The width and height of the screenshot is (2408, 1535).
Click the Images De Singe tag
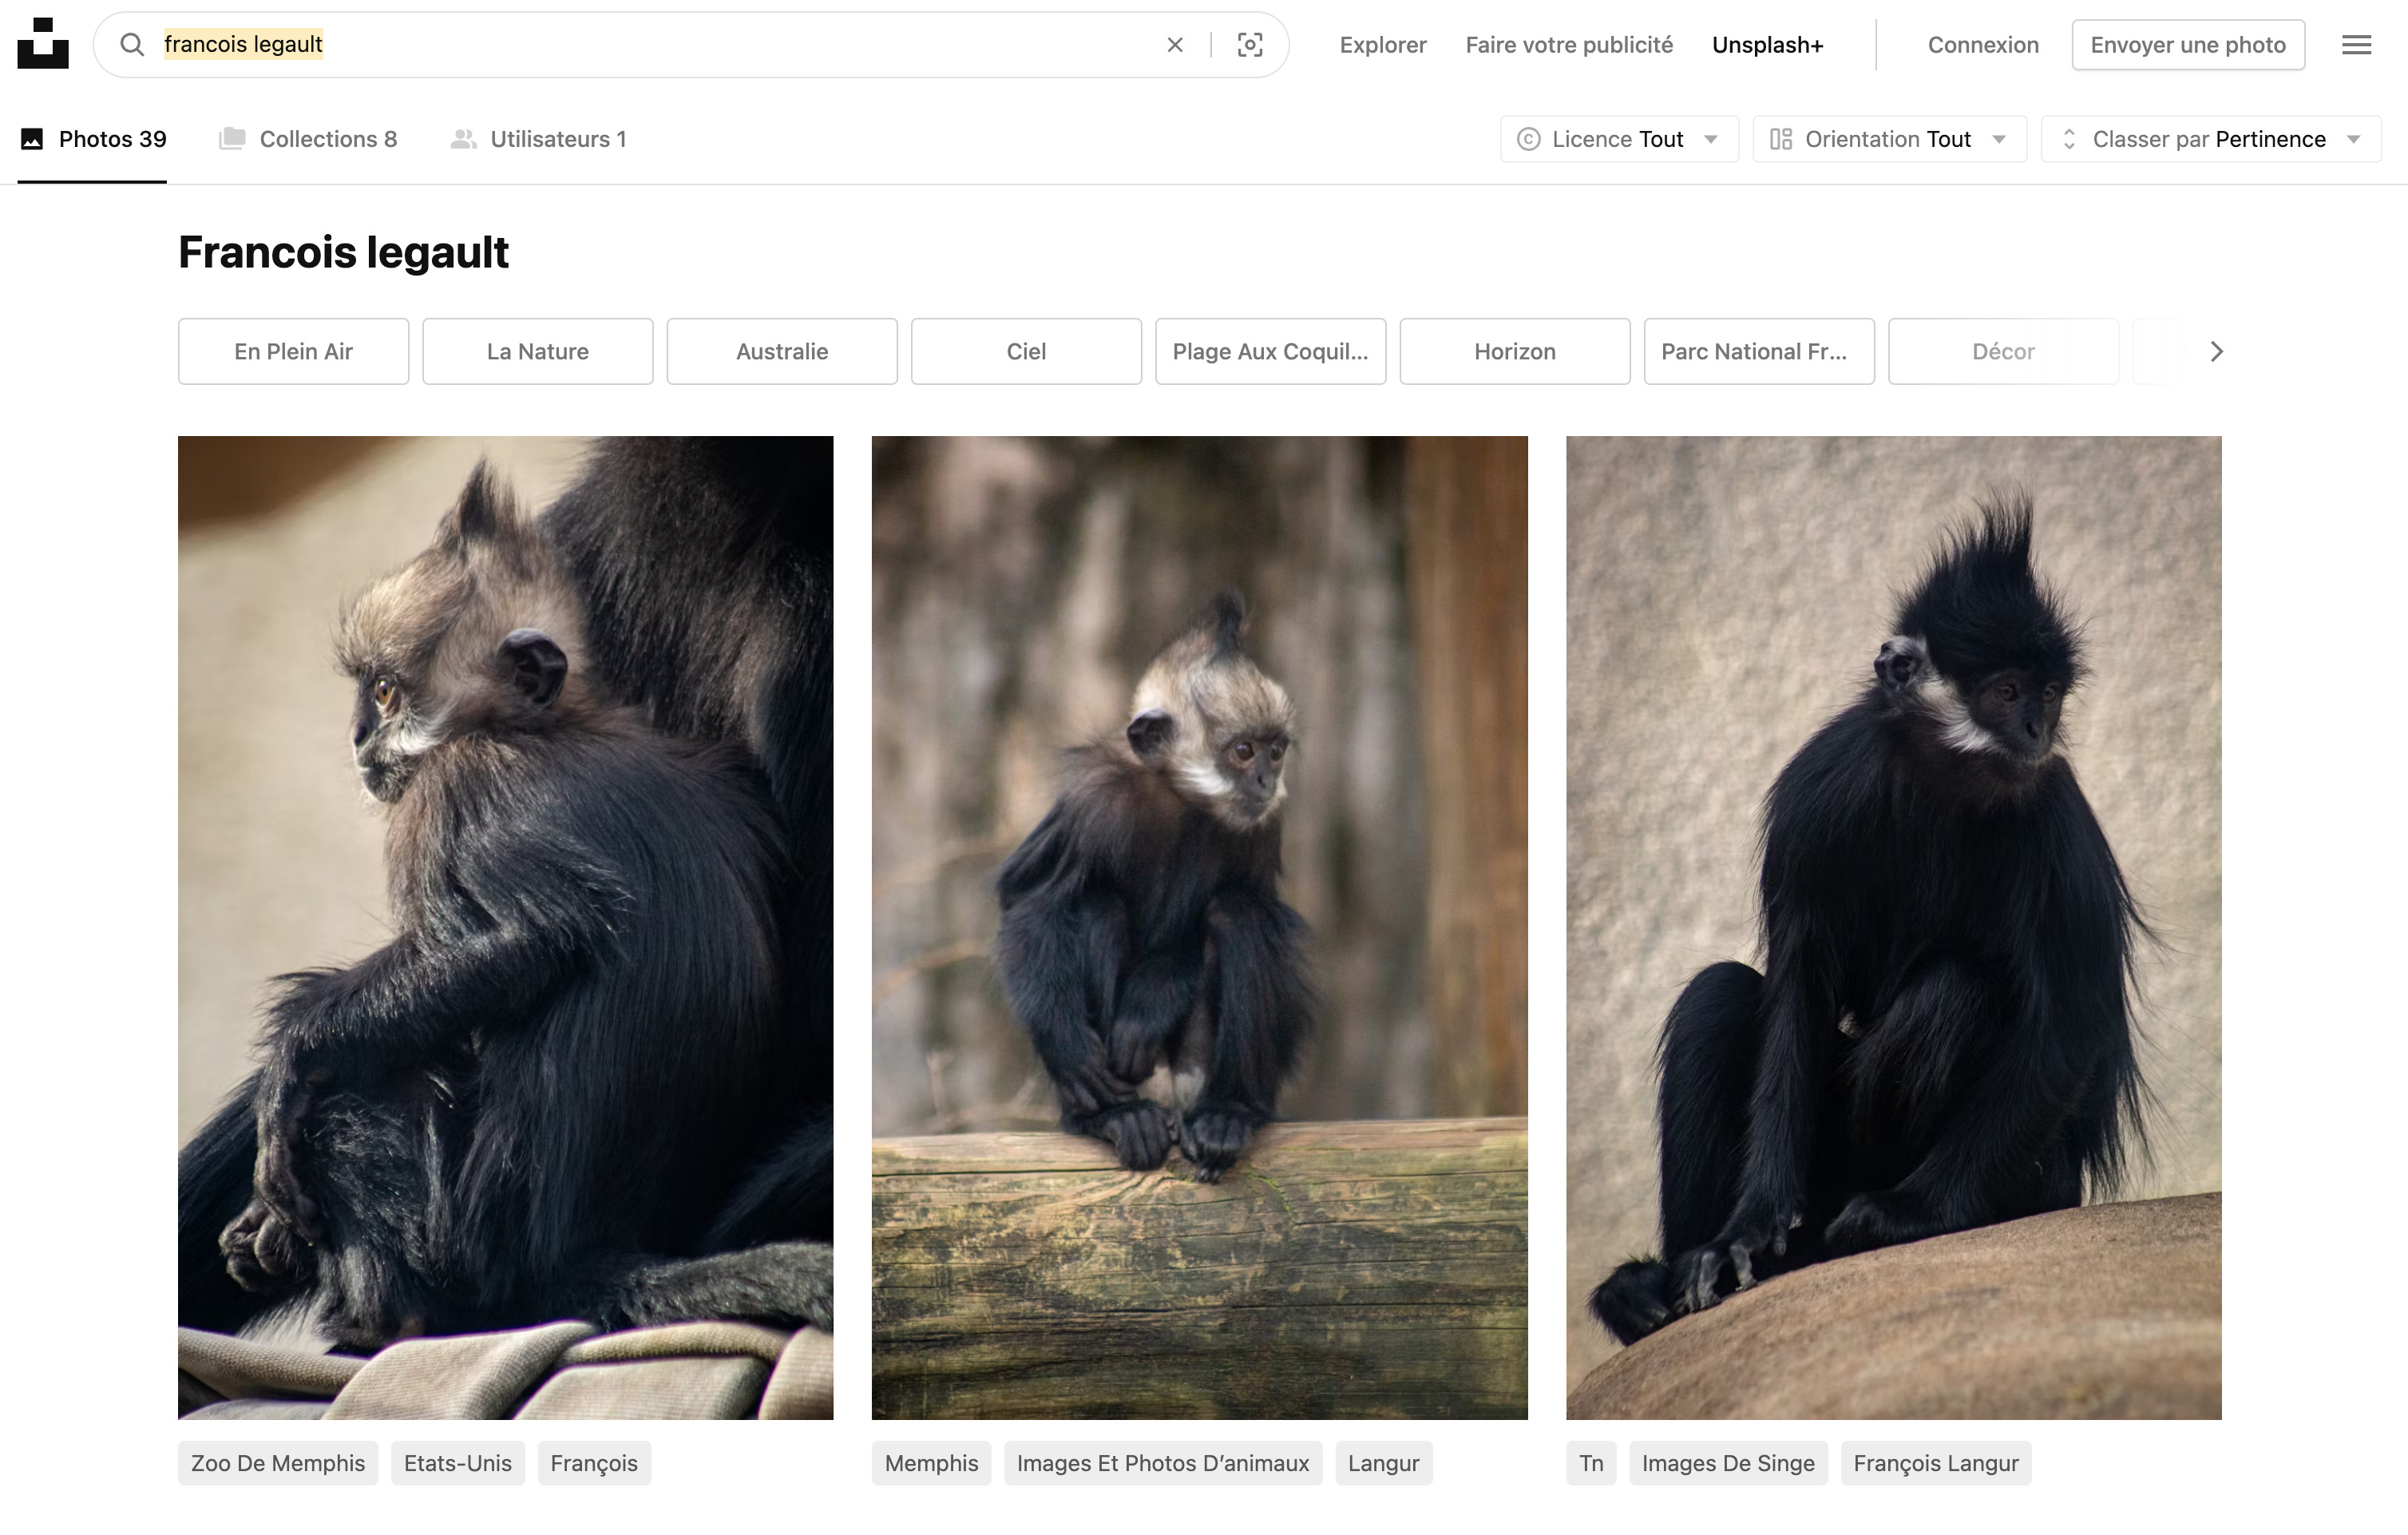pyautogui.click(x=1728, y=1463)
